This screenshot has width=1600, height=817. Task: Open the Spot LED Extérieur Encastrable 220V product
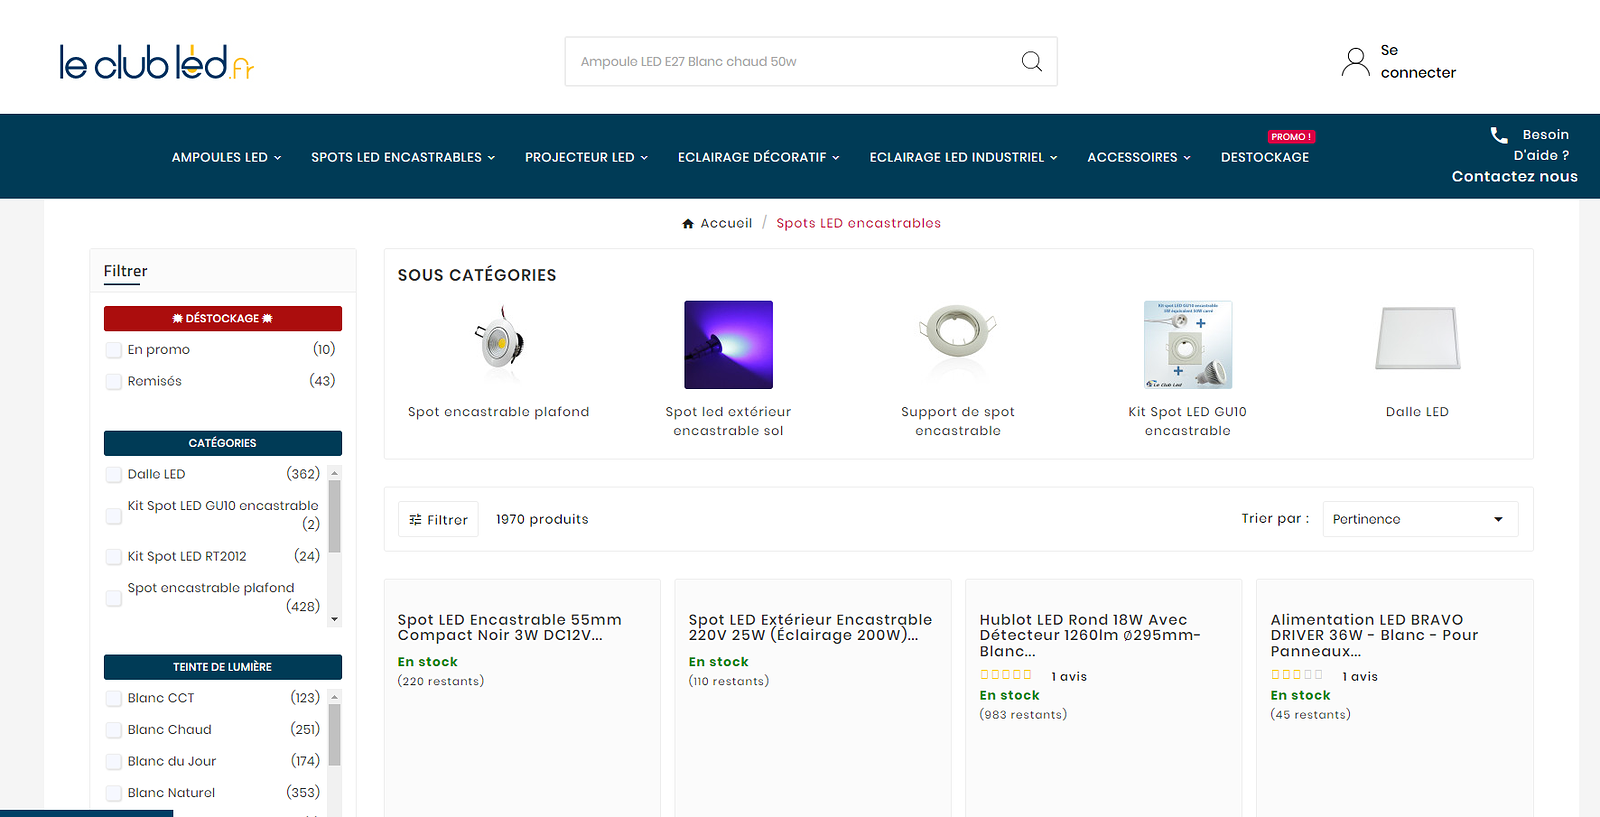tap(810, 628)
